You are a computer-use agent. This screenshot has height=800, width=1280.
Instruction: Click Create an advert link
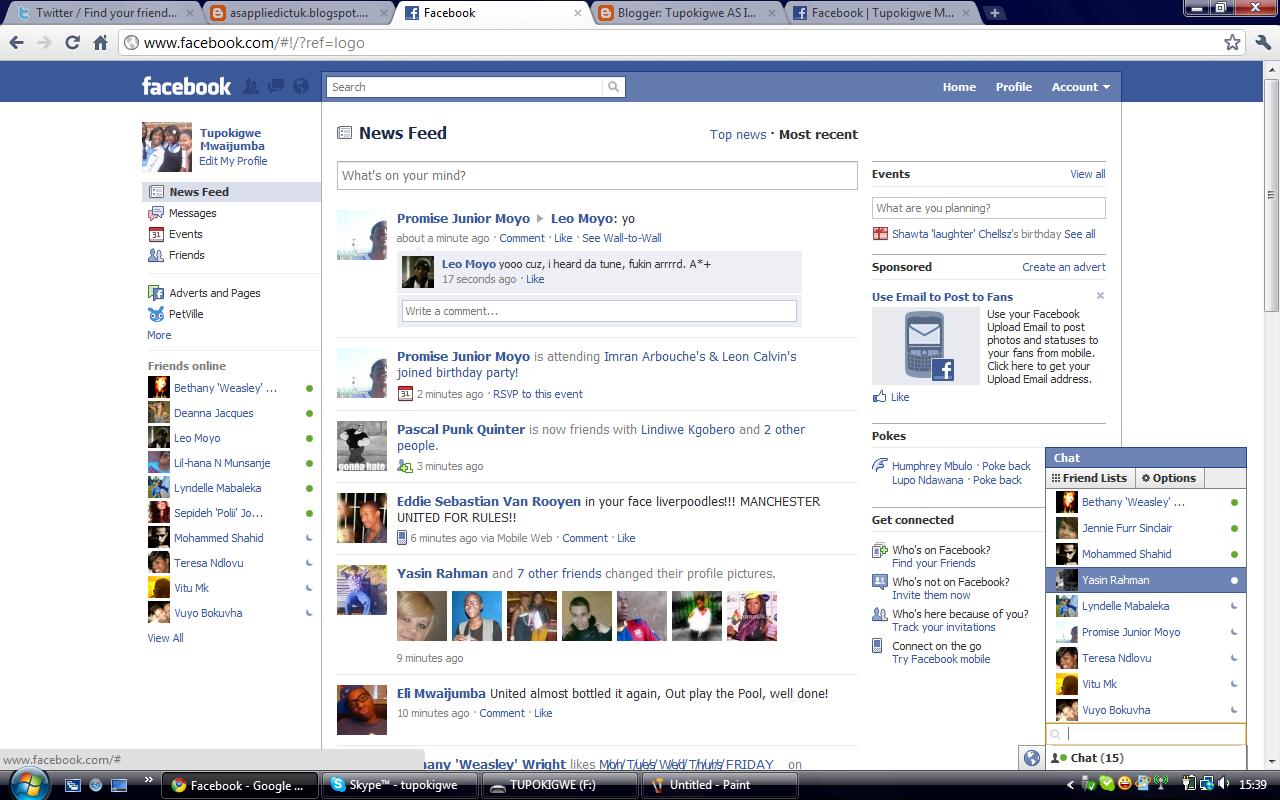click(x=1064, y=267)
